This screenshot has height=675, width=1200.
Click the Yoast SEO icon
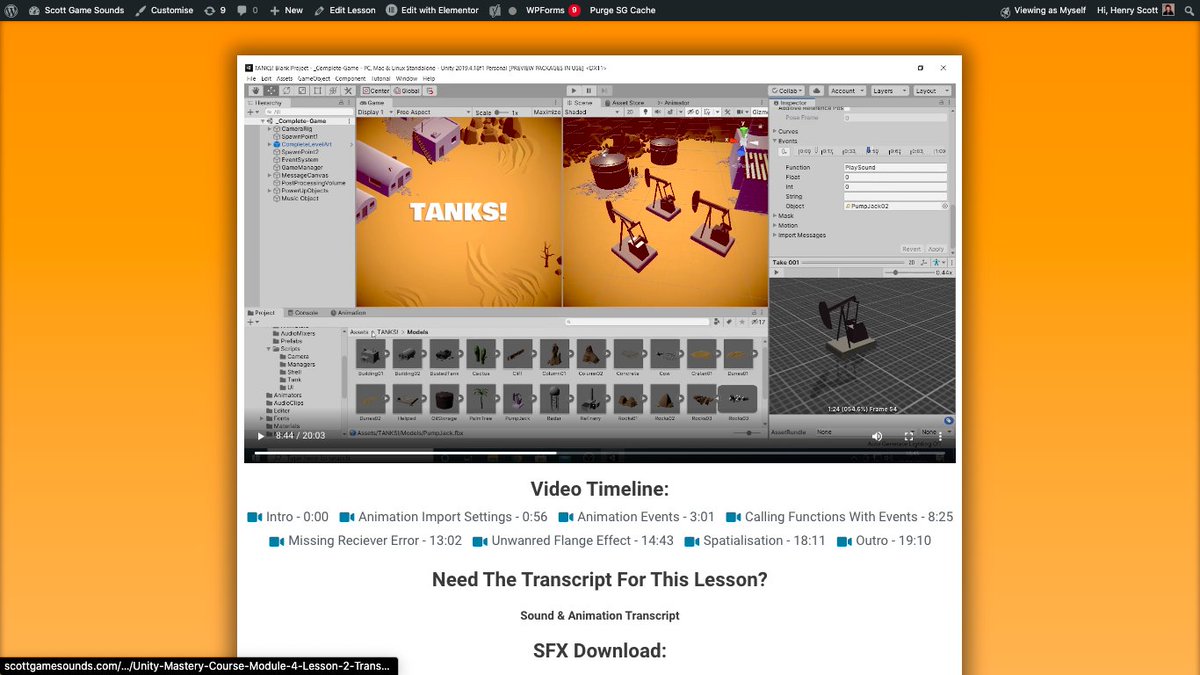pos(496,10)
